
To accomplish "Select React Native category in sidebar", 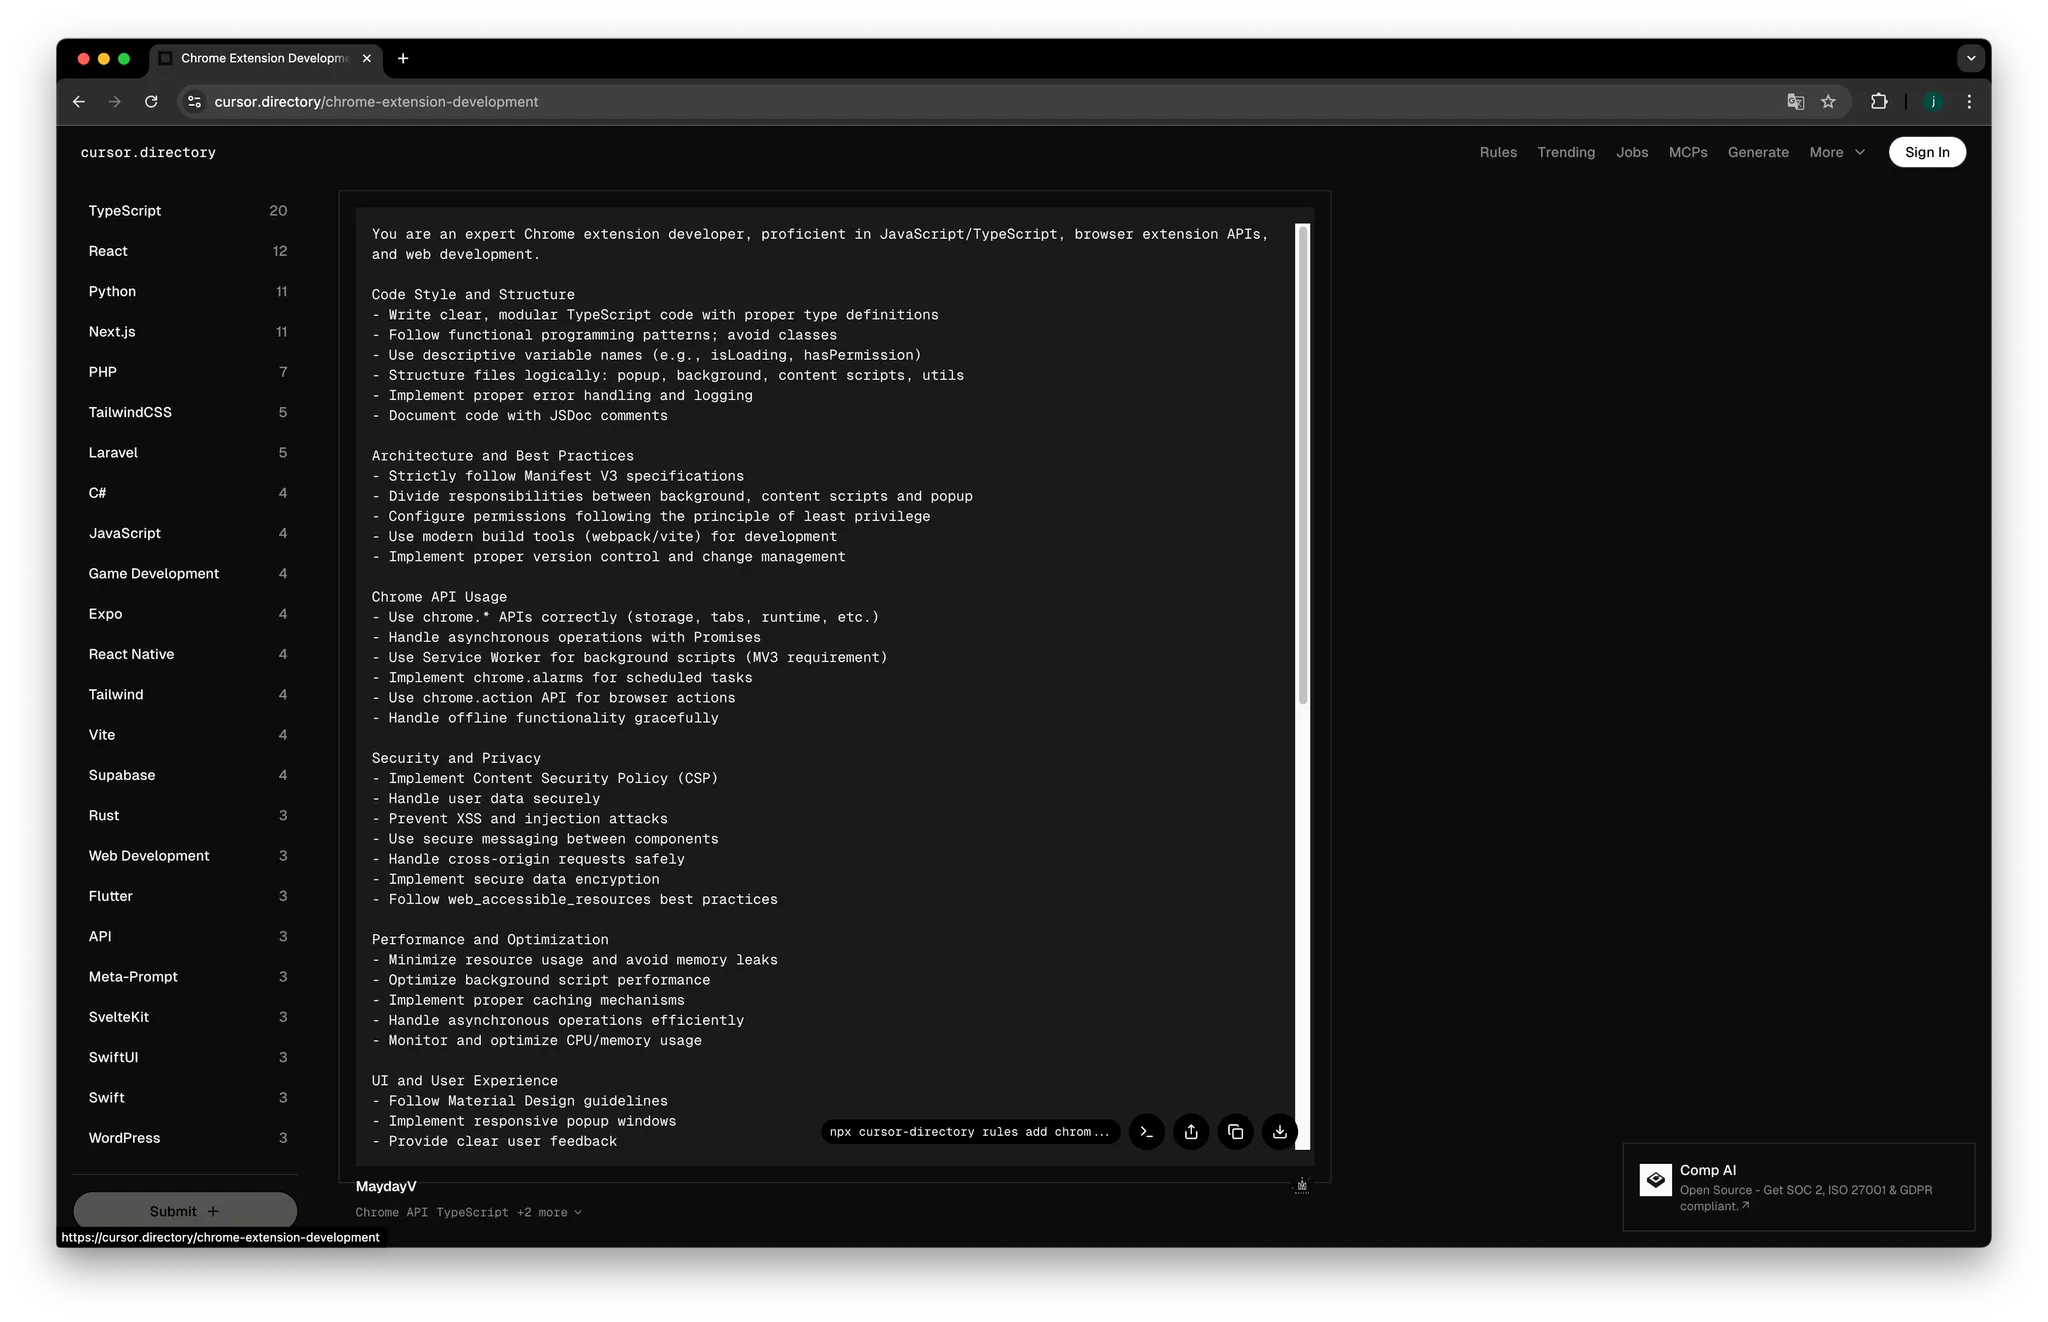I will [x=187, y=654].
